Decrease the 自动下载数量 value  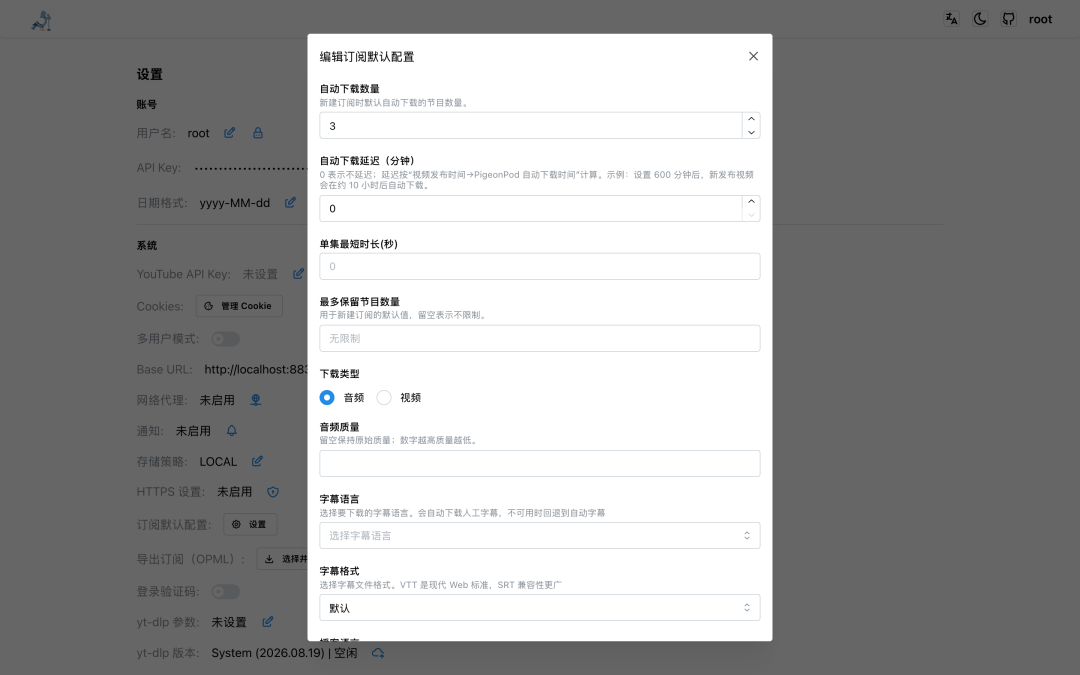tap(751, 132)
